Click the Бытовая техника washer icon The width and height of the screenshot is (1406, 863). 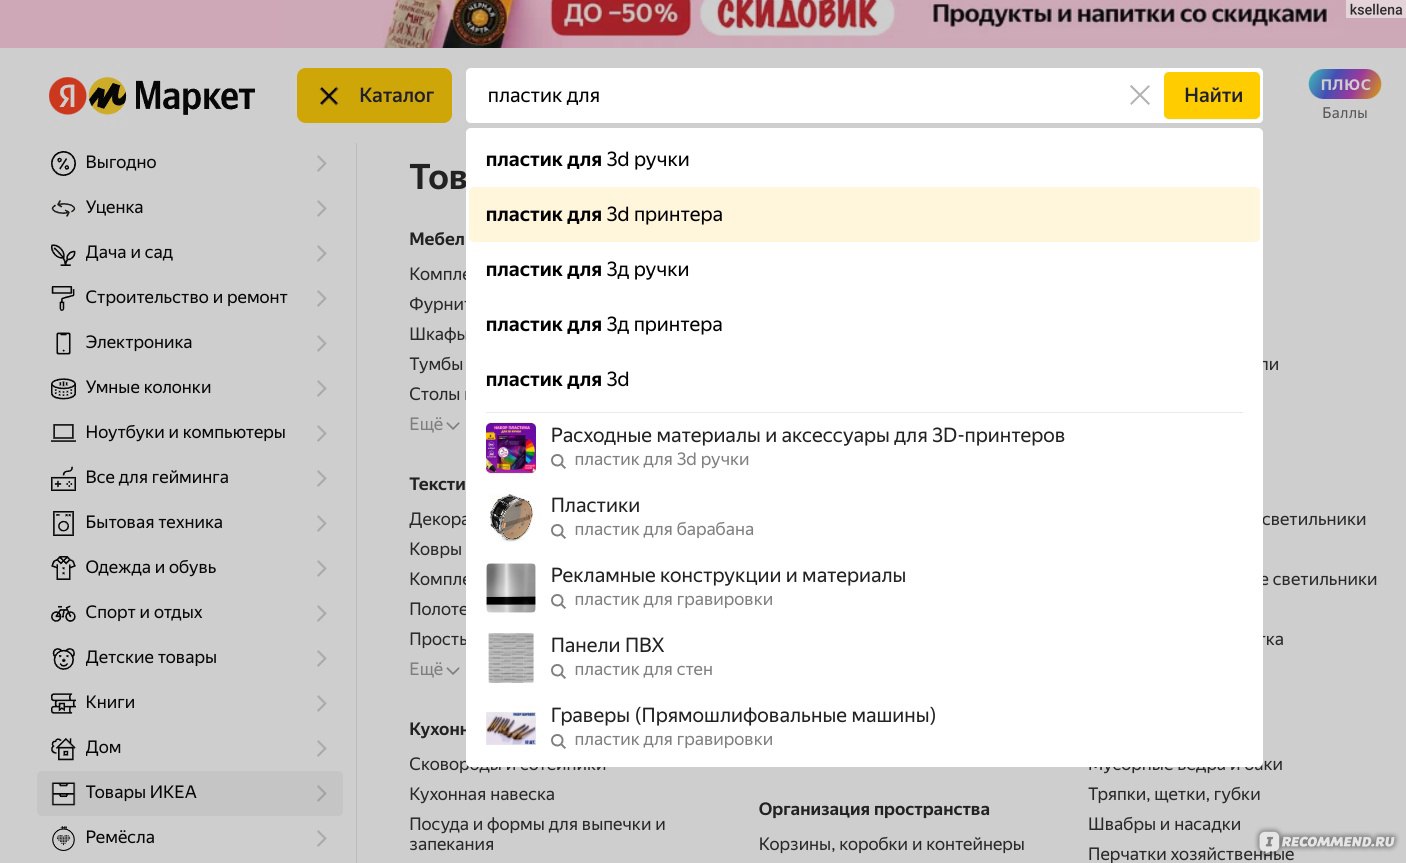pyautogui.click(x=63, y=523)
